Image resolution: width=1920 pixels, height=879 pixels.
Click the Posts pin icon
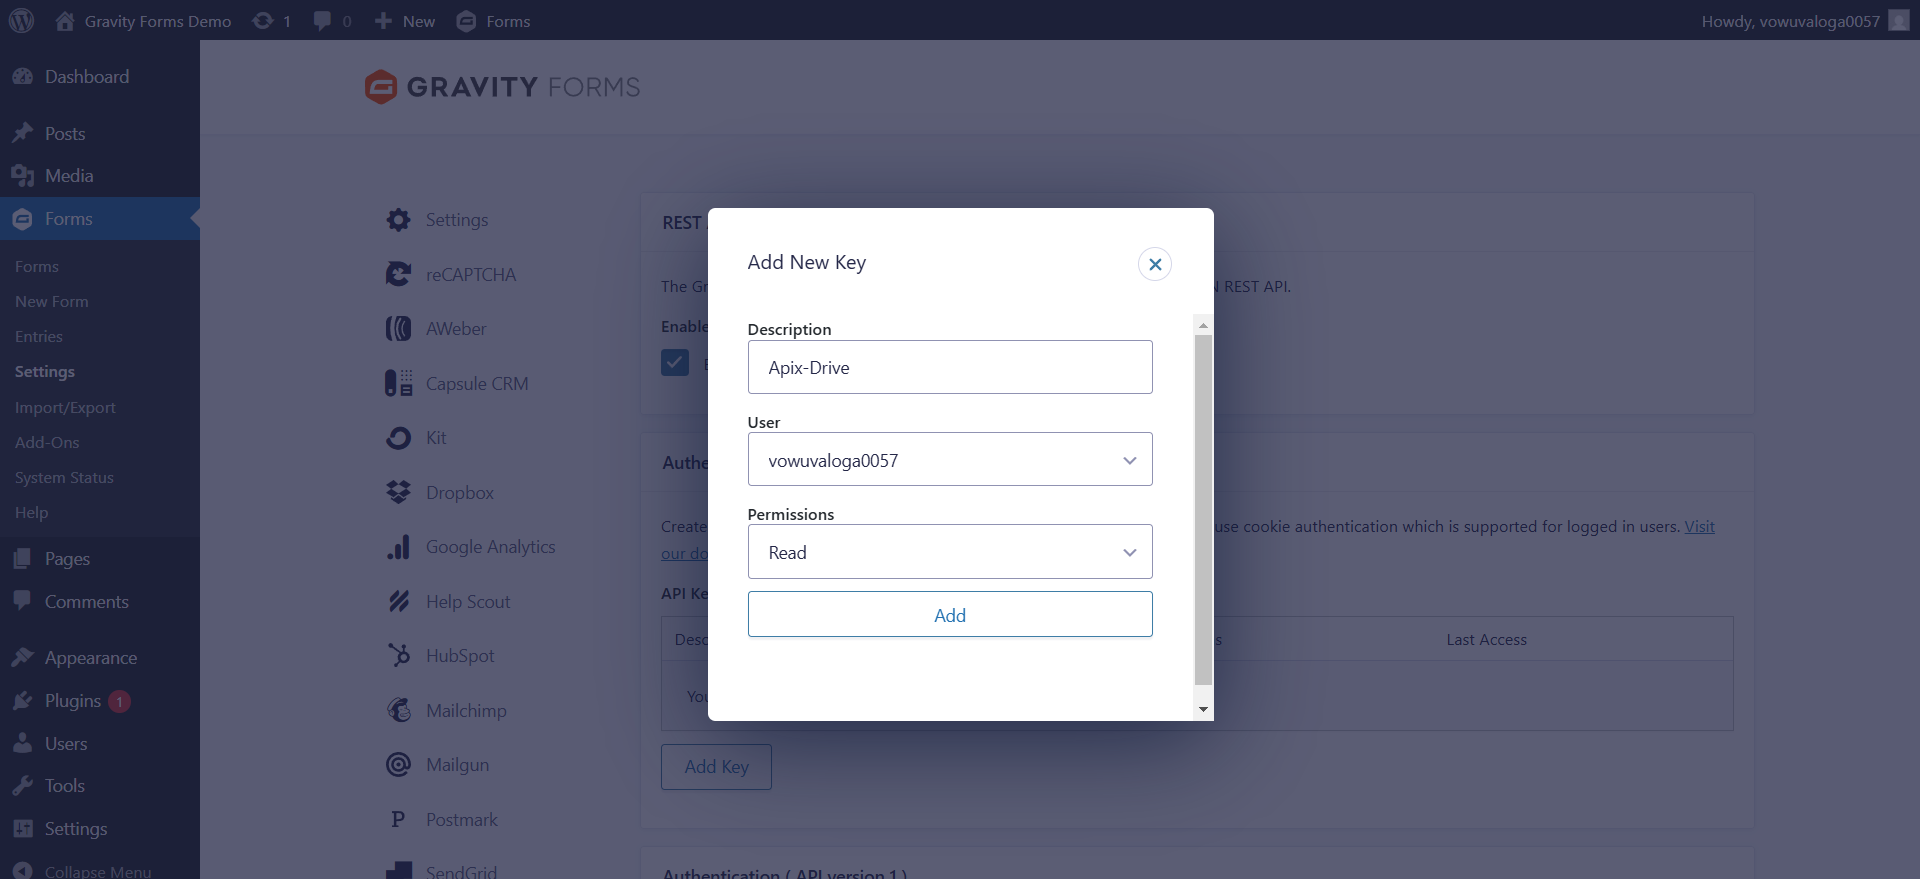pos(23,133)
